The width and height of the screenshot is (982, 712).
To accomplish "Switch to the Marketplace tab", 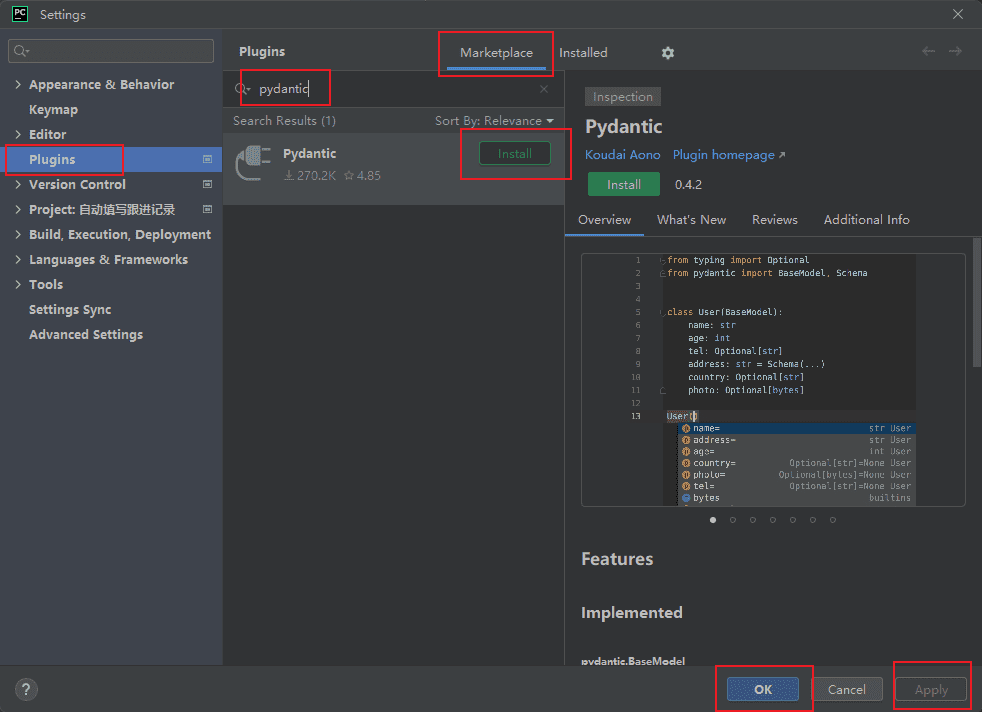I will [x=496, y=53].
